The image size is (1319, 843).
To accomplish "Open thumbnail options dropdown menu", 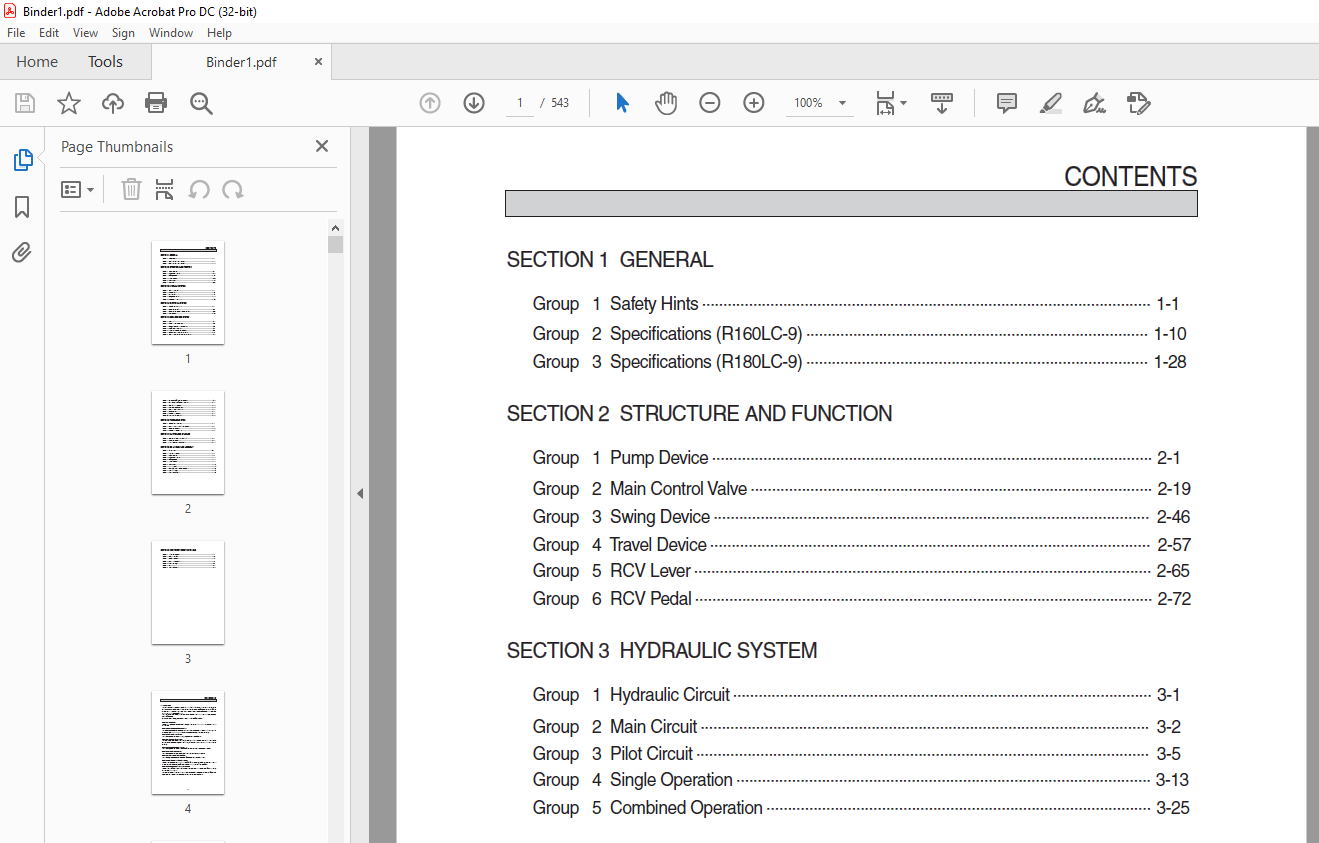I will 78,189.
